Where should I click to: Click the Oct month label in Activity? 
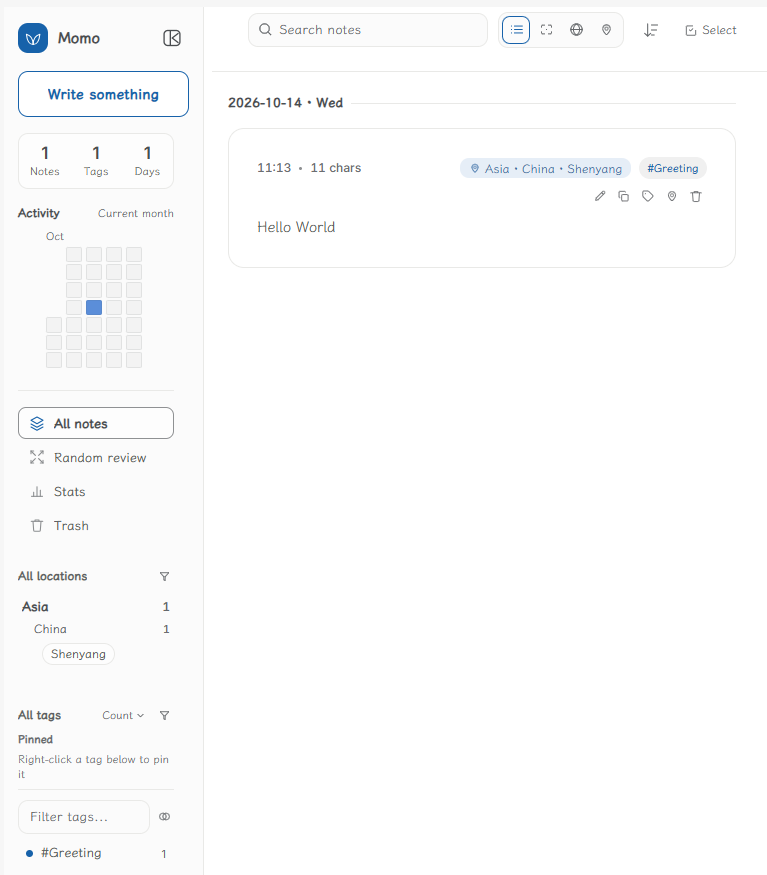(55, 236)
